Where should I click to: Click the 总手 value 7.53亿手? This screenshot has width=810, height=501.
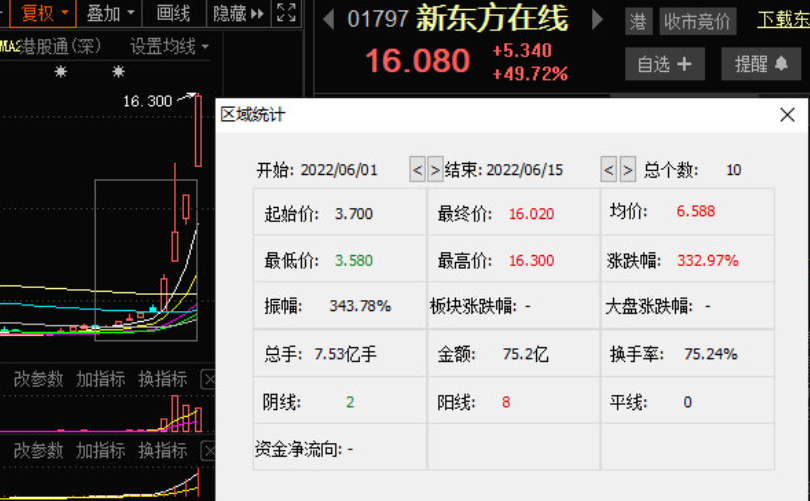pyautogui.click(x=346, y=354)
